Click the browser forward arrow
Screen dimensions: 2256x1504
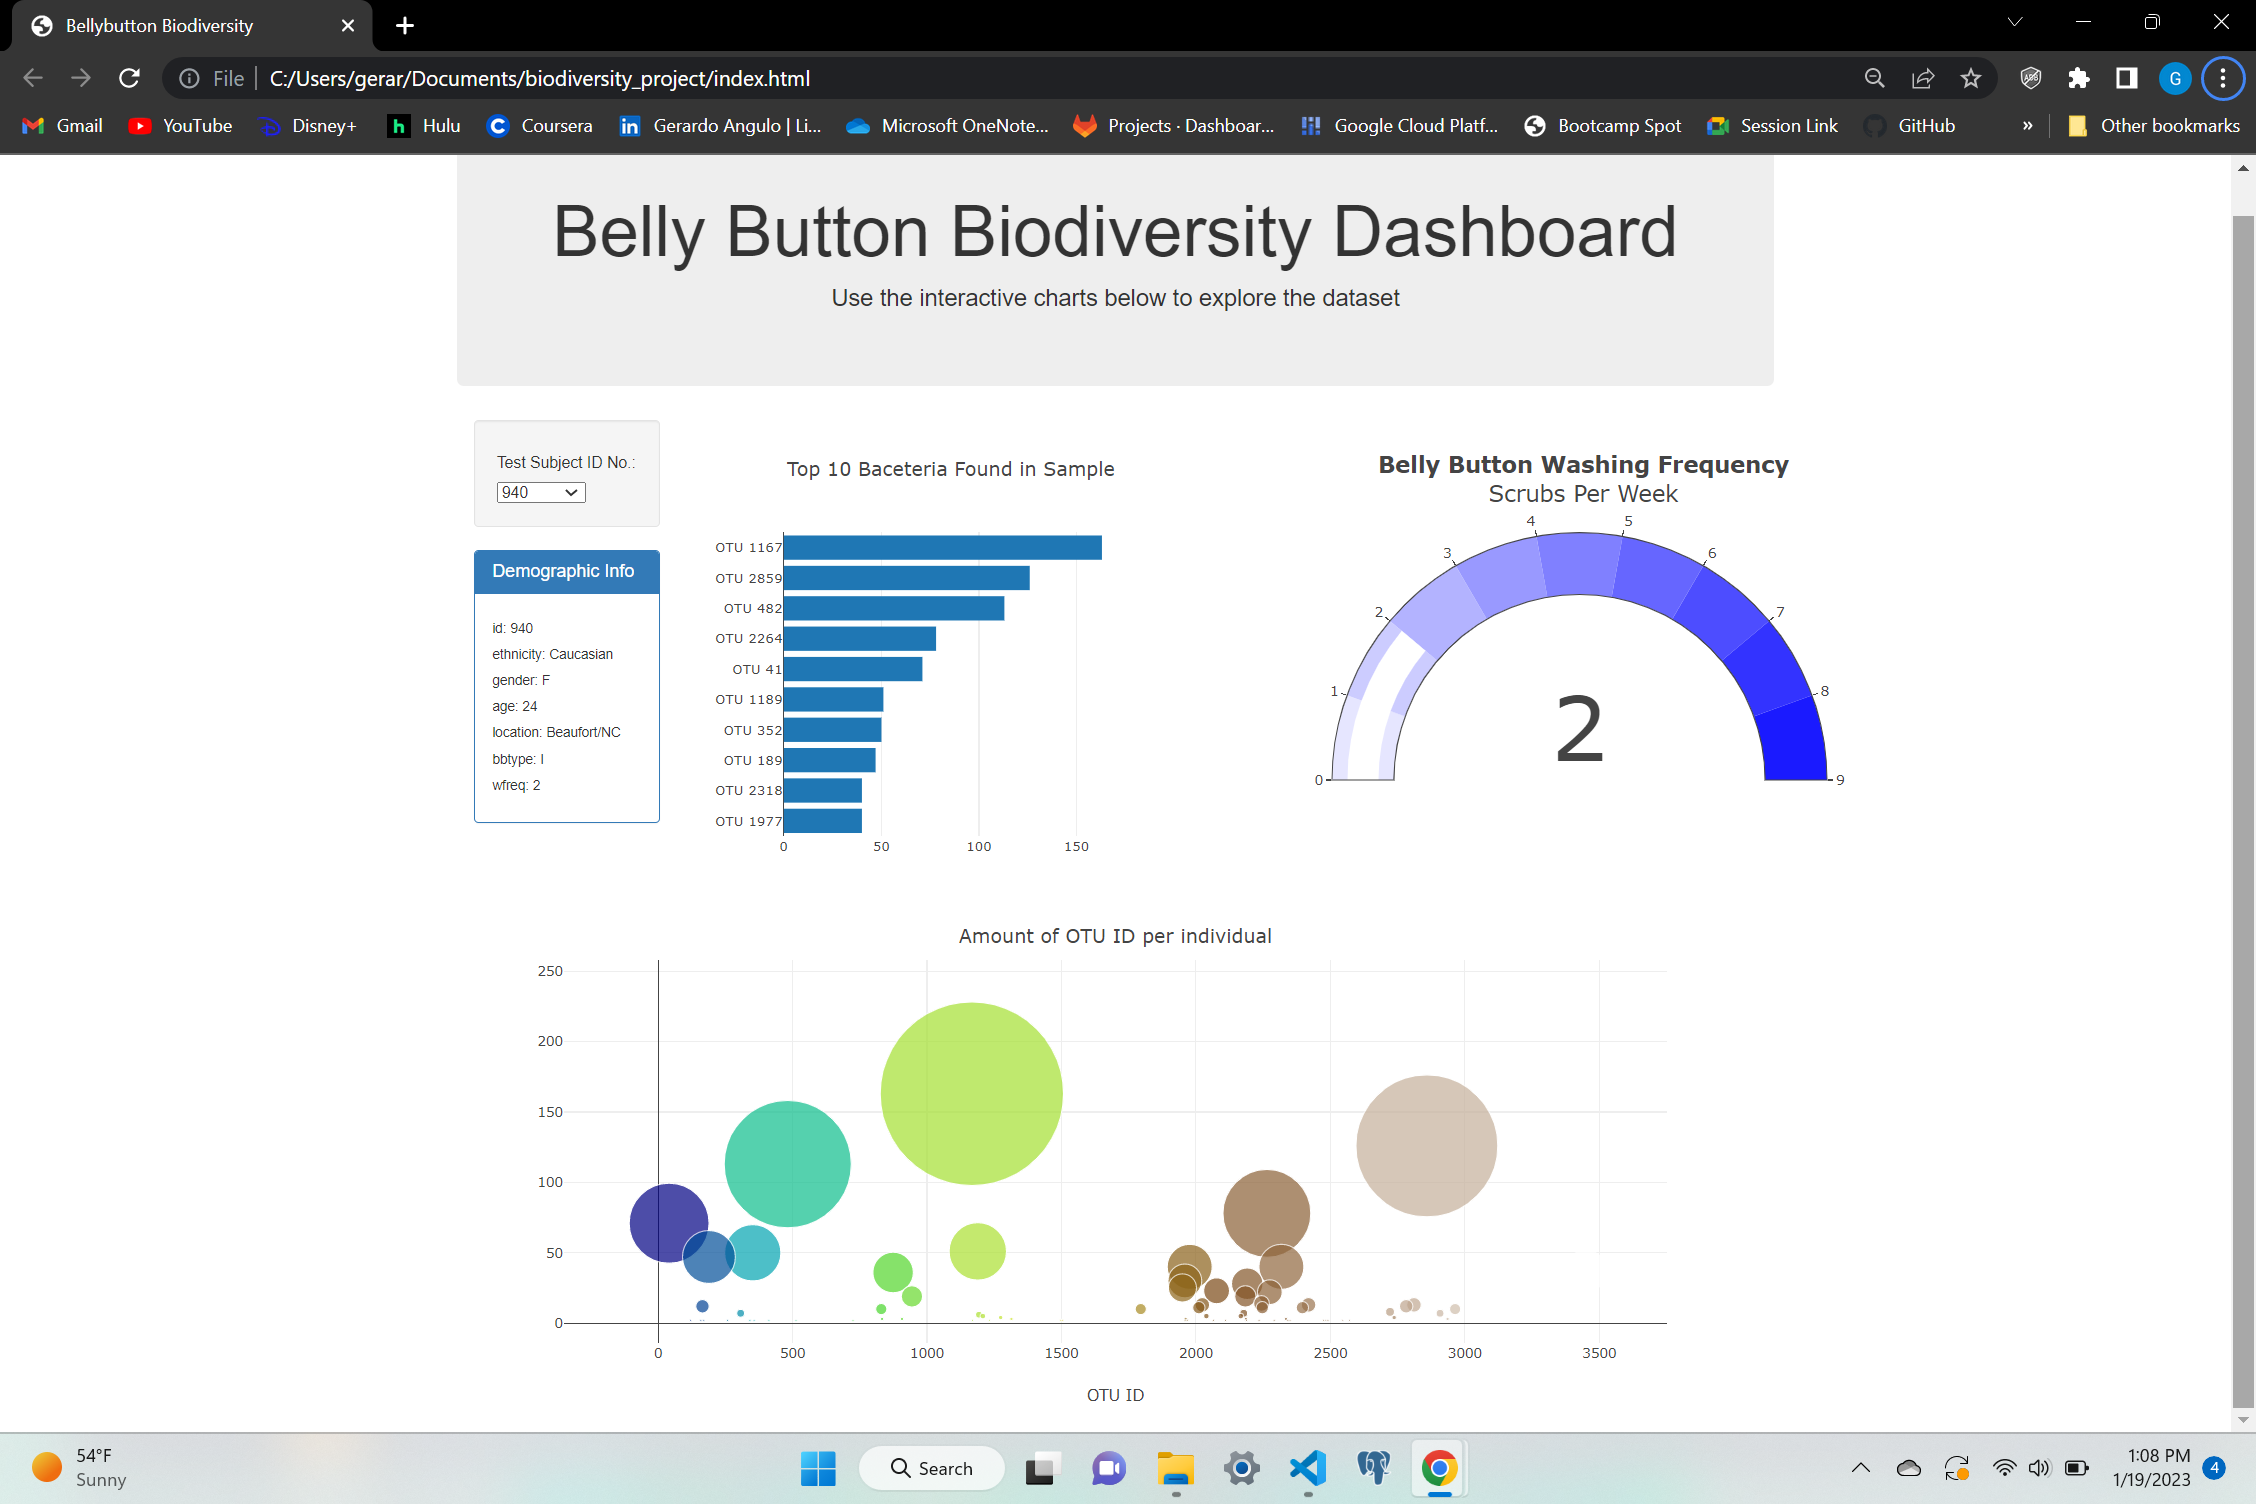[x=81, y=78]
